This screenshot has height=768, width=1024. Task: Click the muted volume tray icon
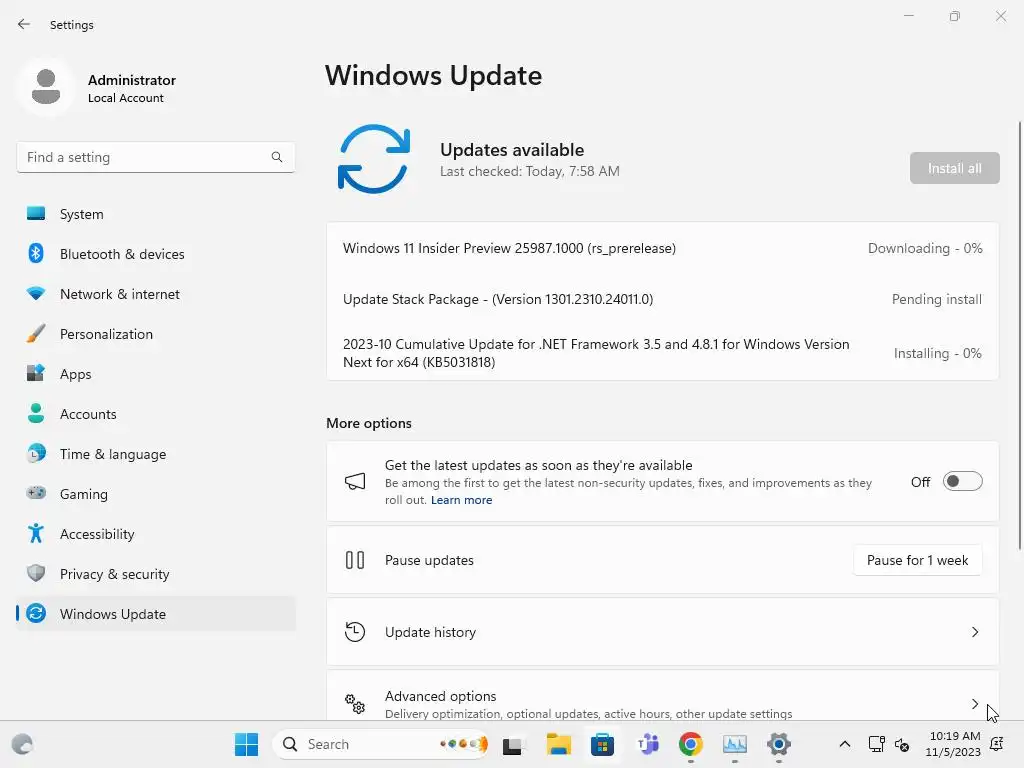coord(902,744)
